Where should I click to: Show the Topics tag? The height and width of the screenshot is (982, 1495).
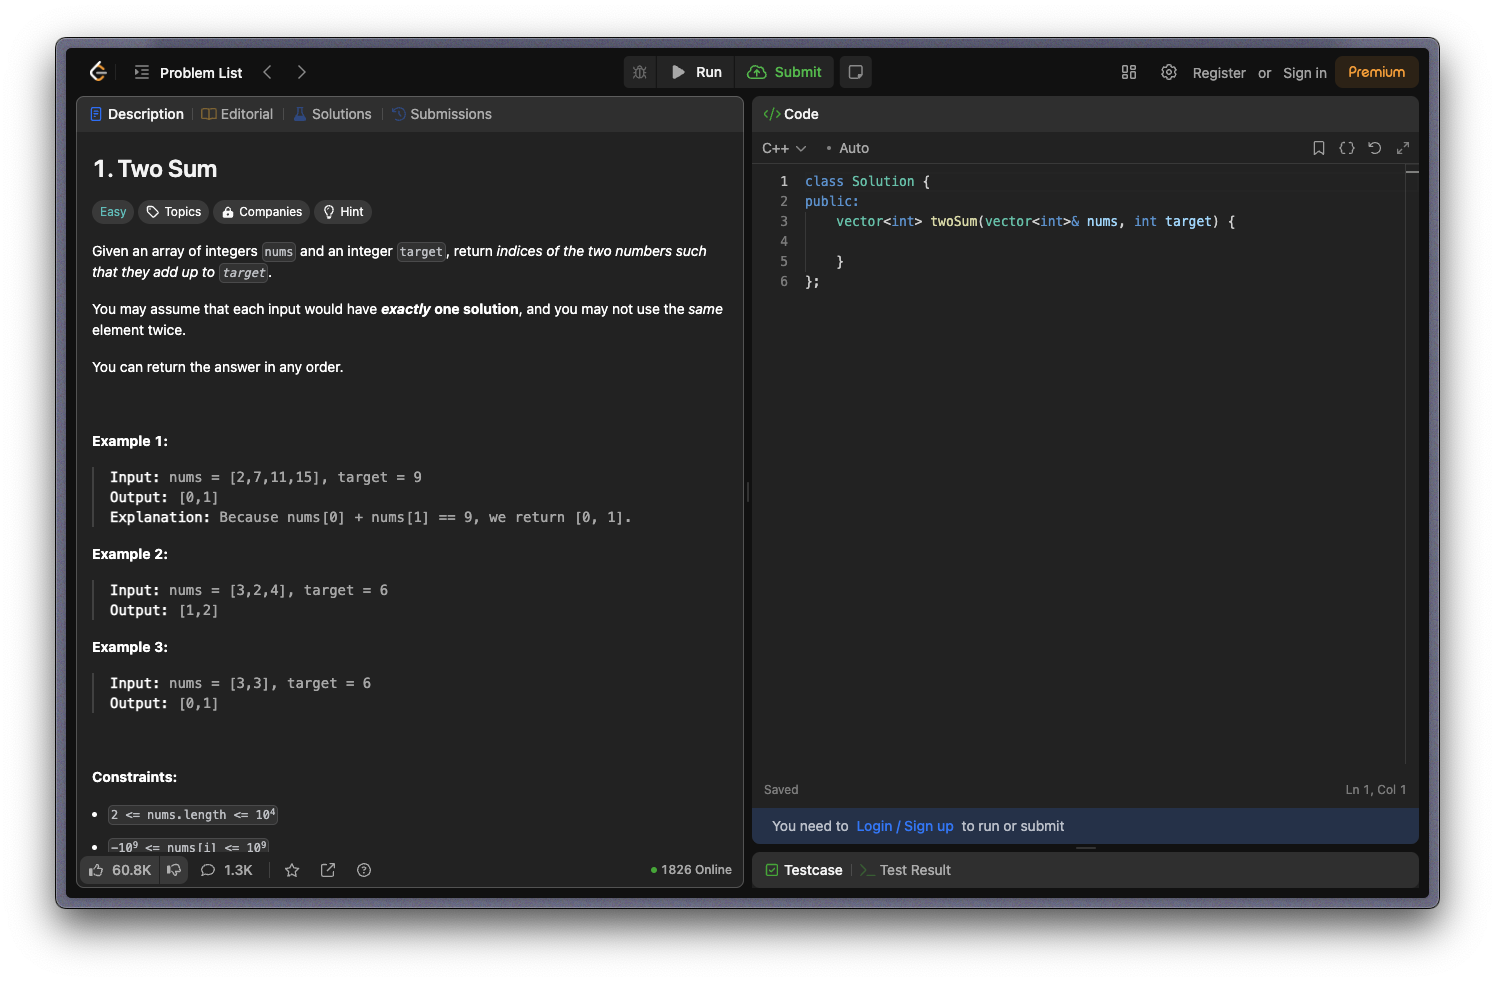(x=174, y=212)
